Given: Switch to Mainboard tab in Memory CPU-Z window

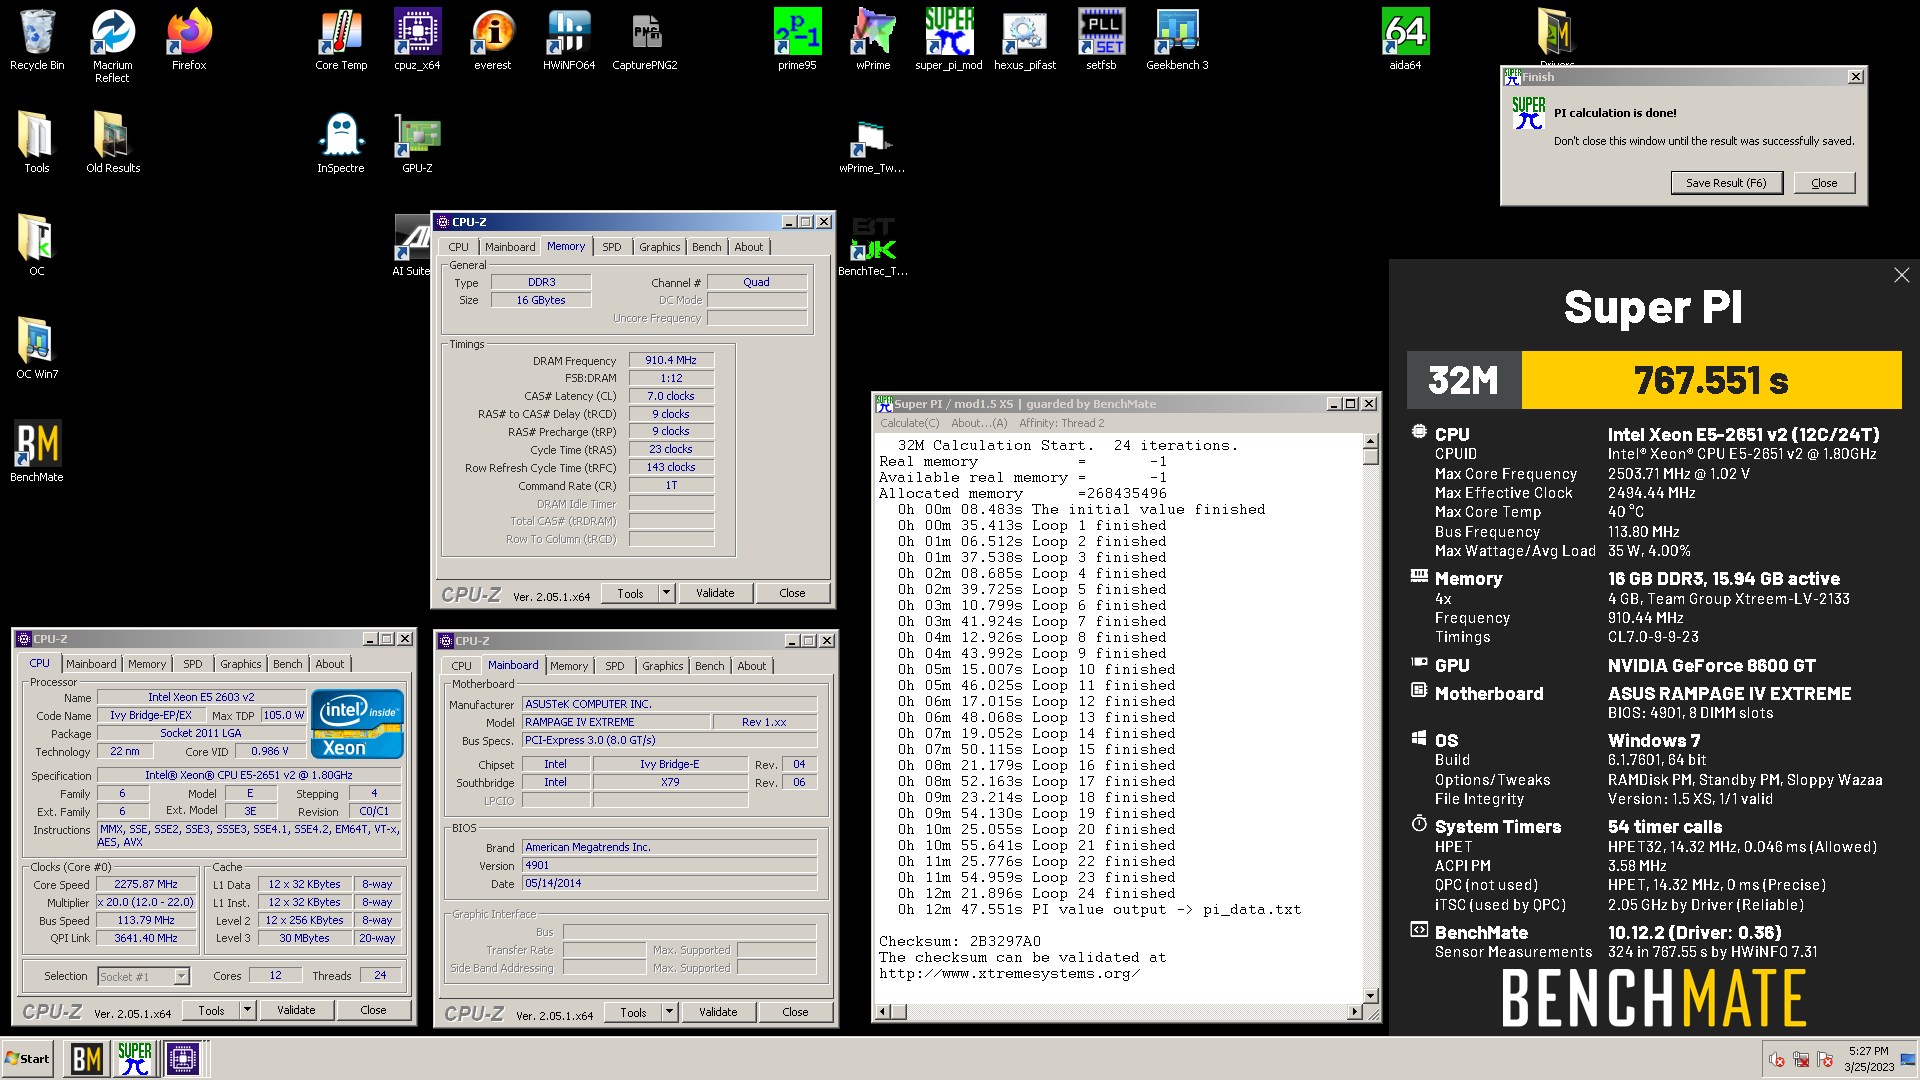Looking at the screenshot, I should point(510,247).
